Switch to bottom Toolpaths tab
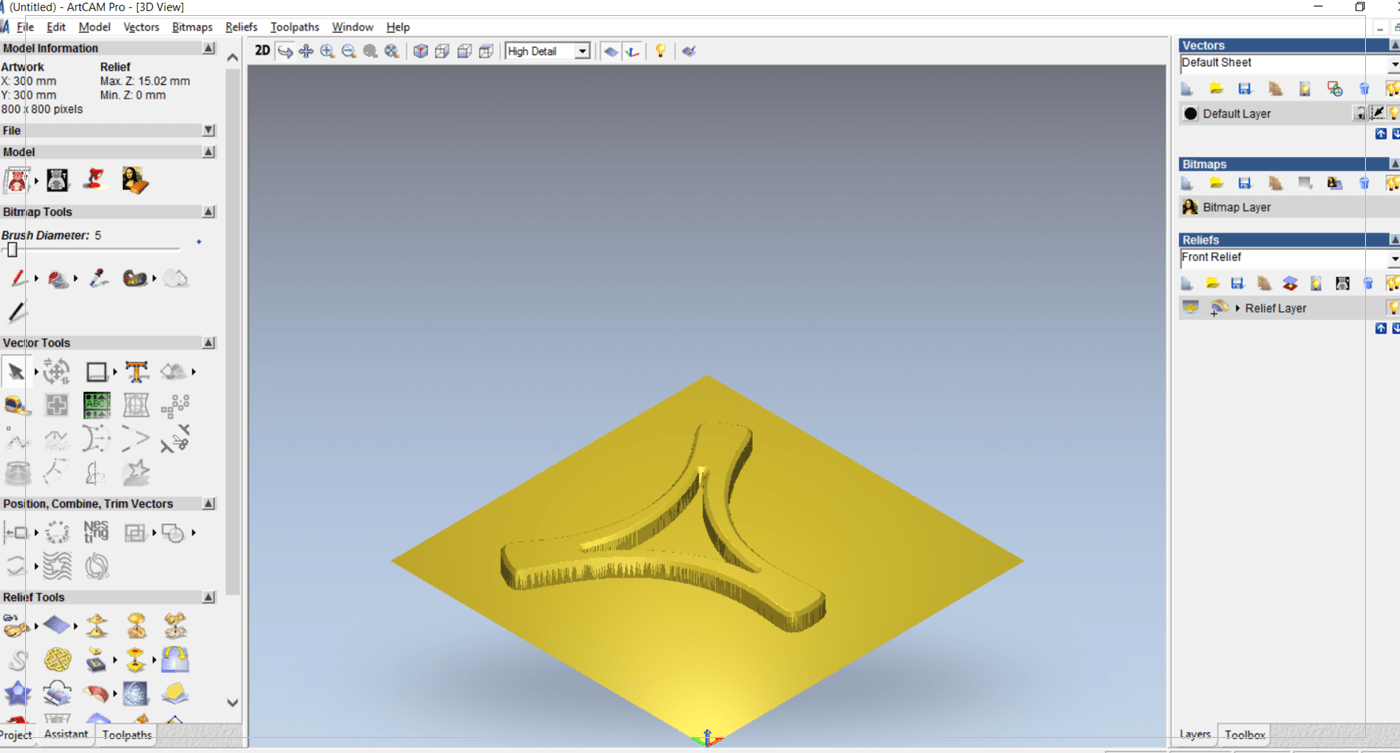Image resolution: width=1400 pixels, height=753 pixels. pos(127,734)
